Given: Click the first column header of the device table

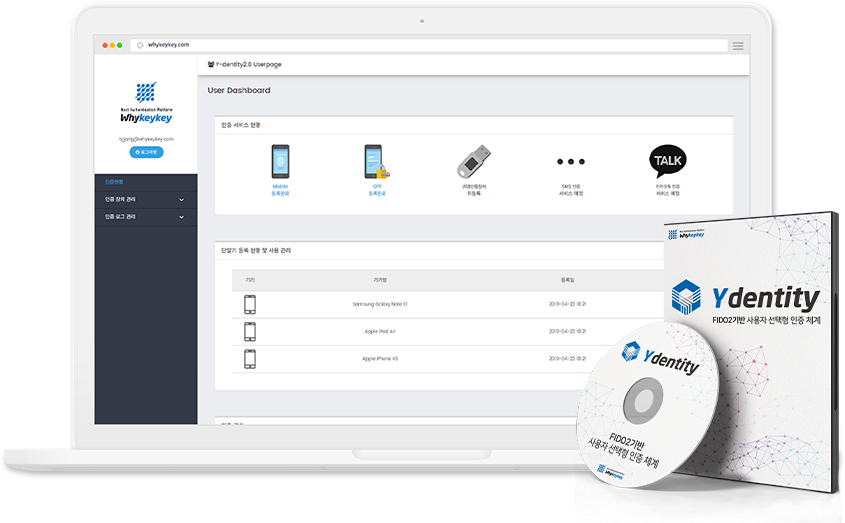Looking at the screenshot, I should coord(250,280).
